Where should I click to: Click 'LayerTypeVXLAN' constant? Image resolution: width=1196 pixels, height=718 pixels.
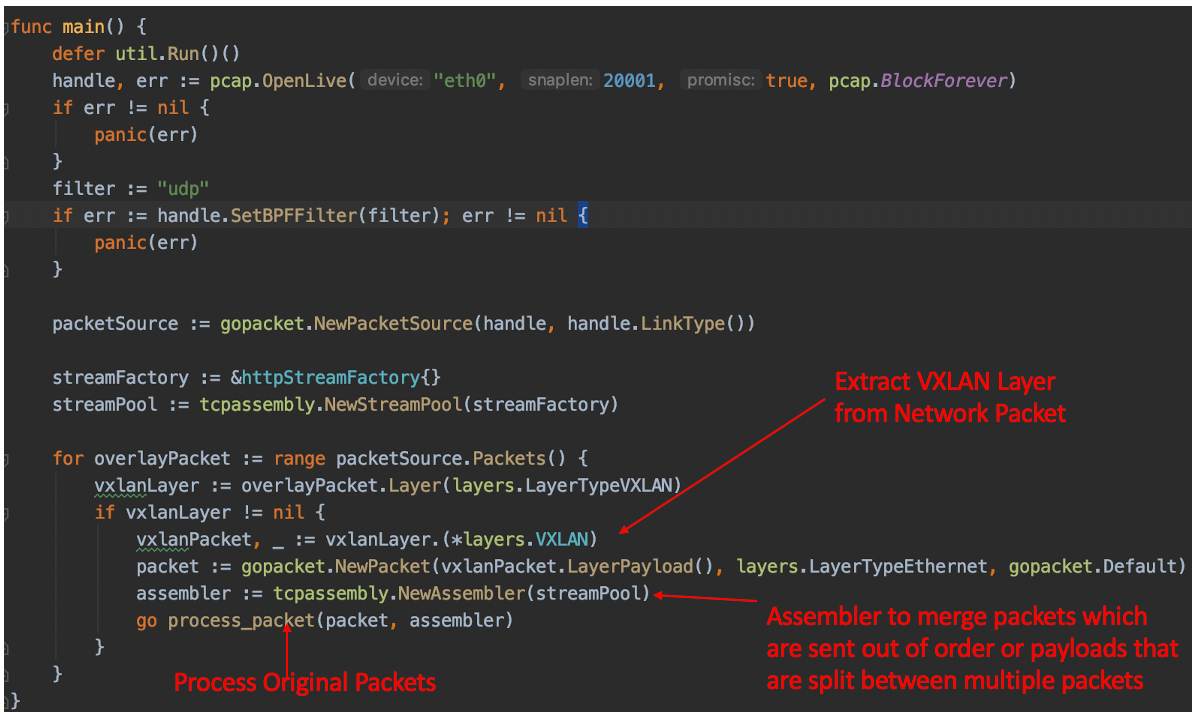pyautogui.click(x=599, y=486)
